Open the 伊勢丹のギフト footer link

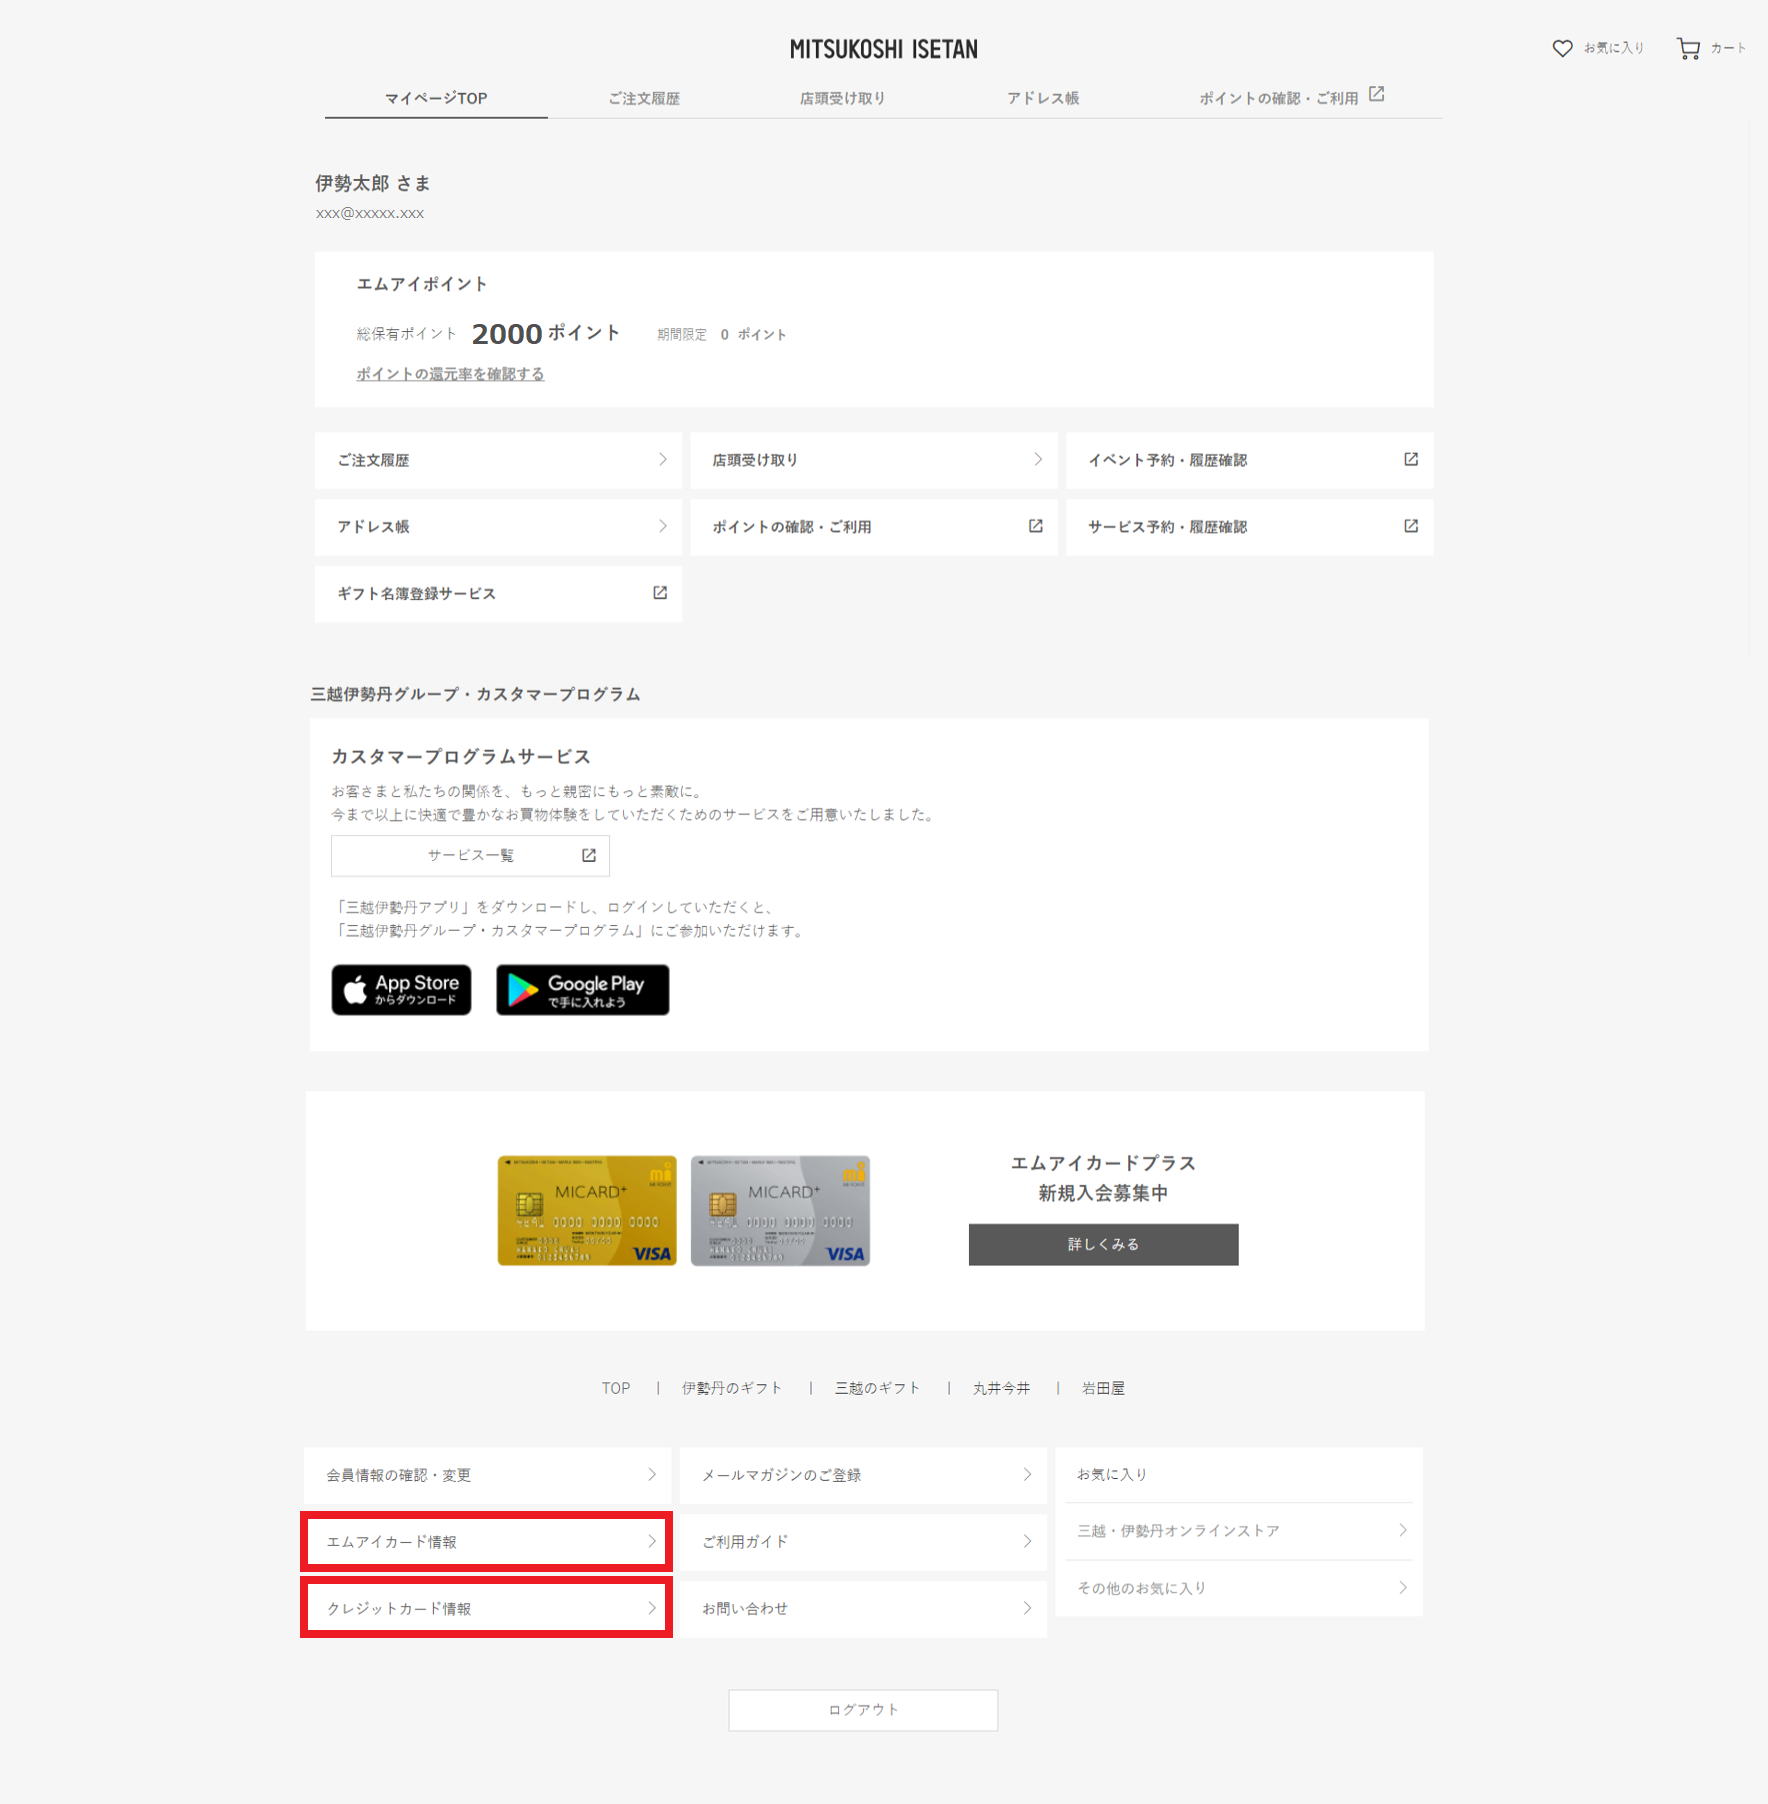(732, 1388)
